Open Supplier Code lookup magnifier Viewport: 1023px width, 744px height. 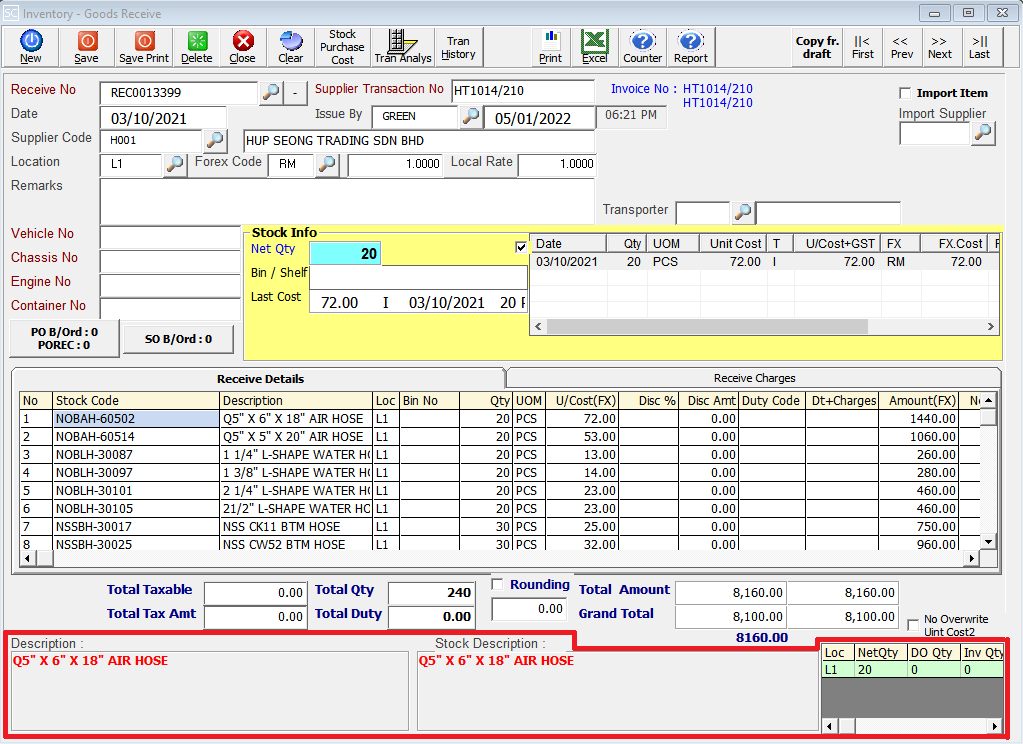click(x=215, y=140)
